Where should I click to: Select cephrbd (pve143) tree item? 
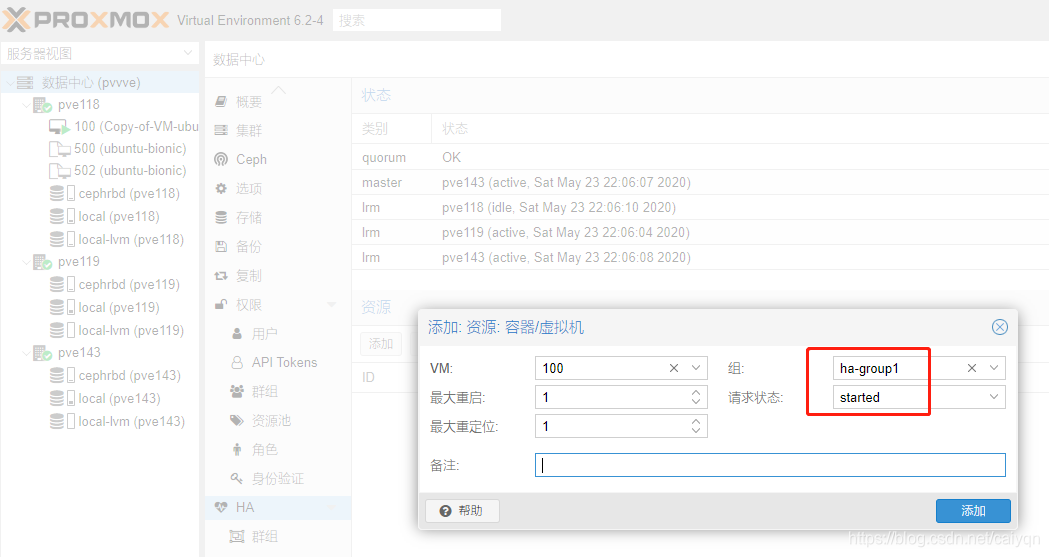[x=130, y=376]
